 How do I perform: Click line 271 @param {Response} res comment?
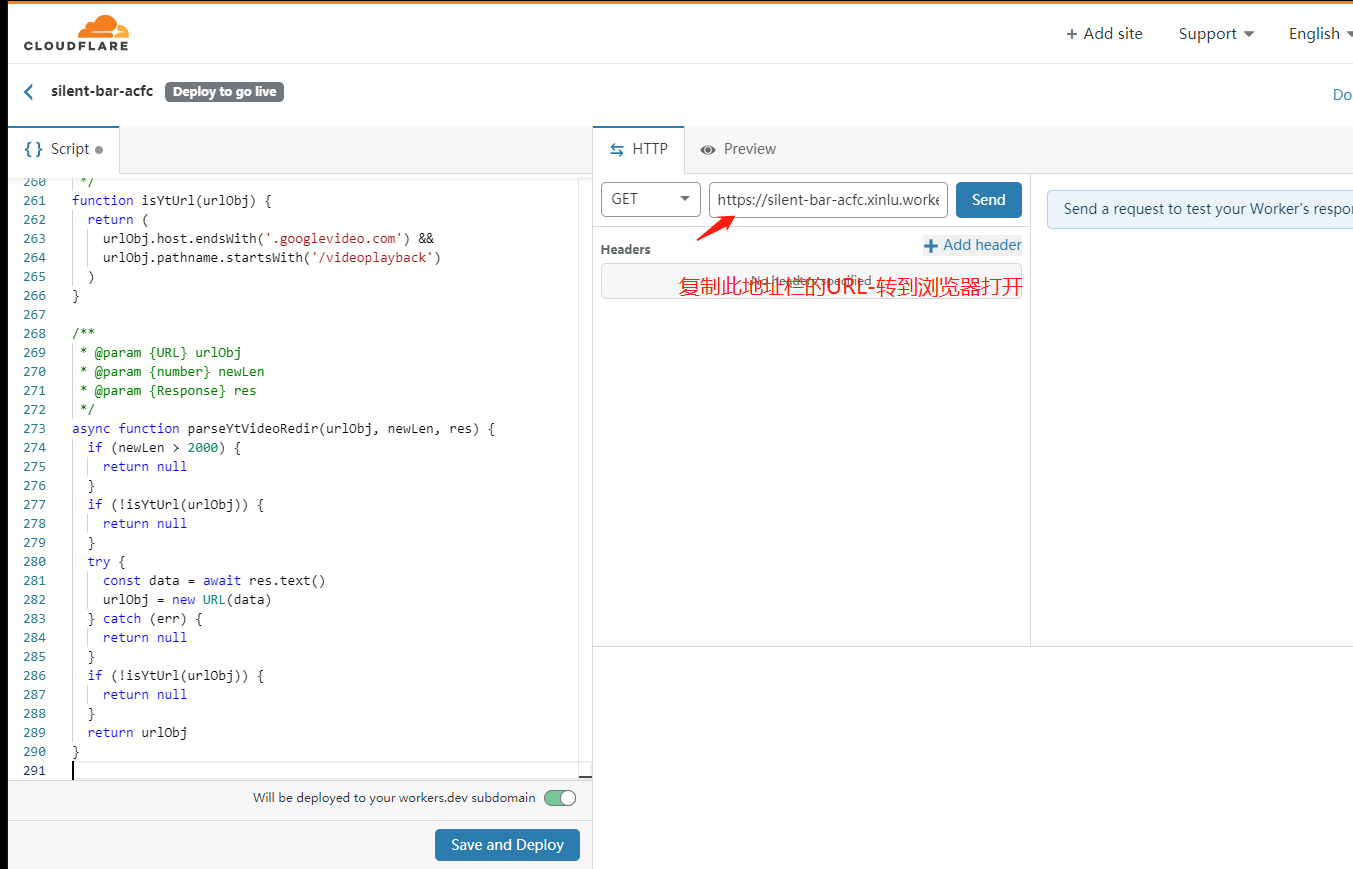(168, 390)
